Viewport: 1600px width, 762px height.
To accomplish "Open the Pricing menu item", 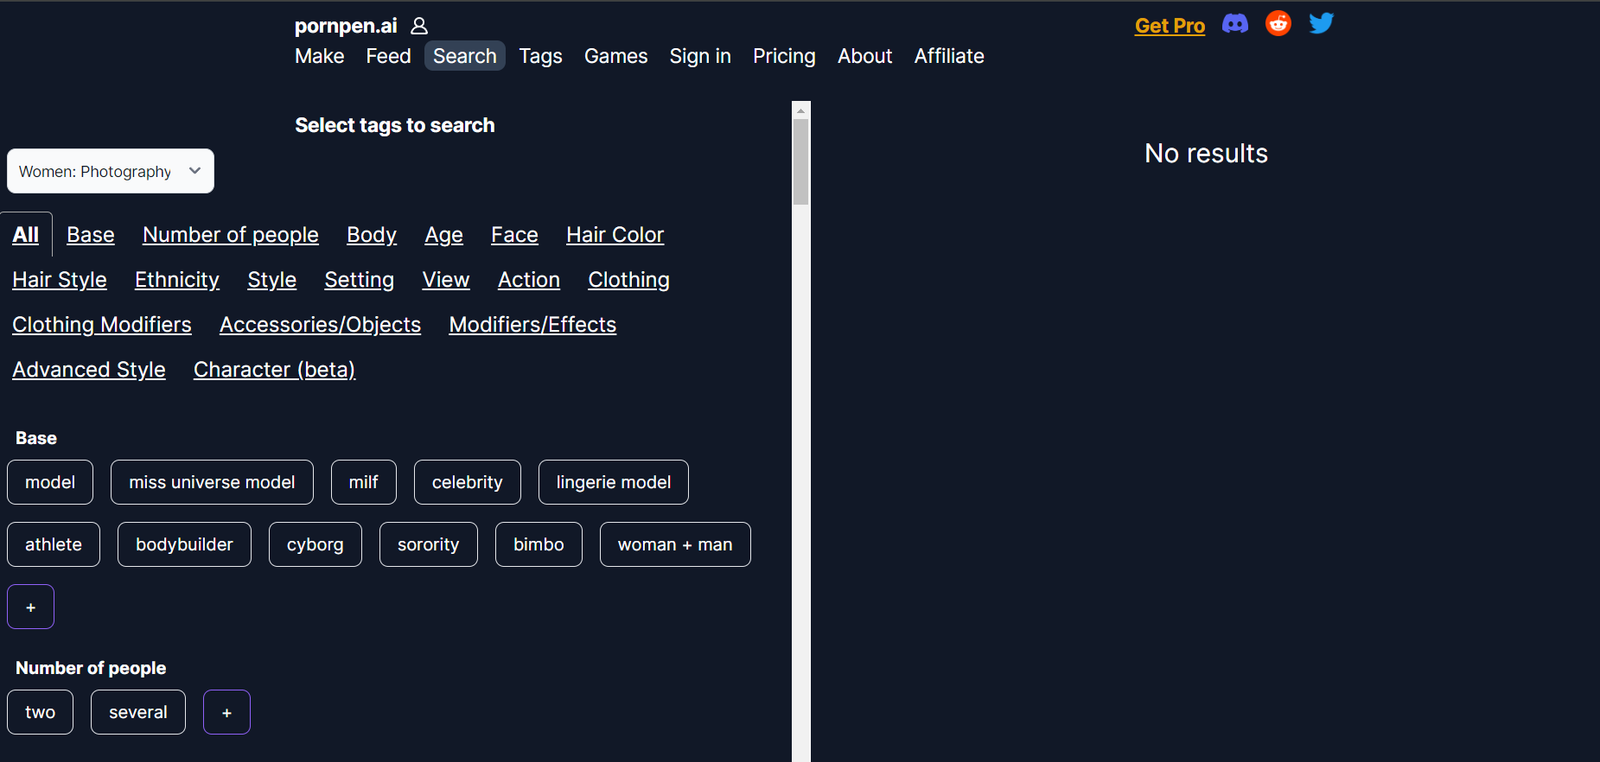I will coord(784,56).
